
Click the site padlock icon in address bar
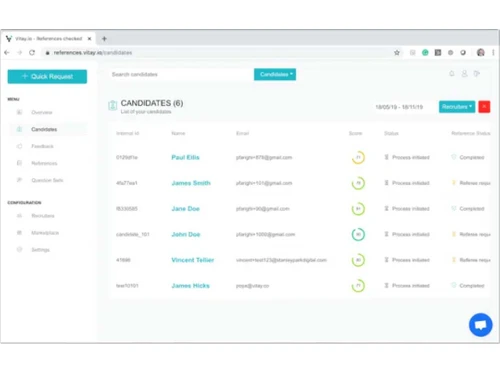point(48,53)
